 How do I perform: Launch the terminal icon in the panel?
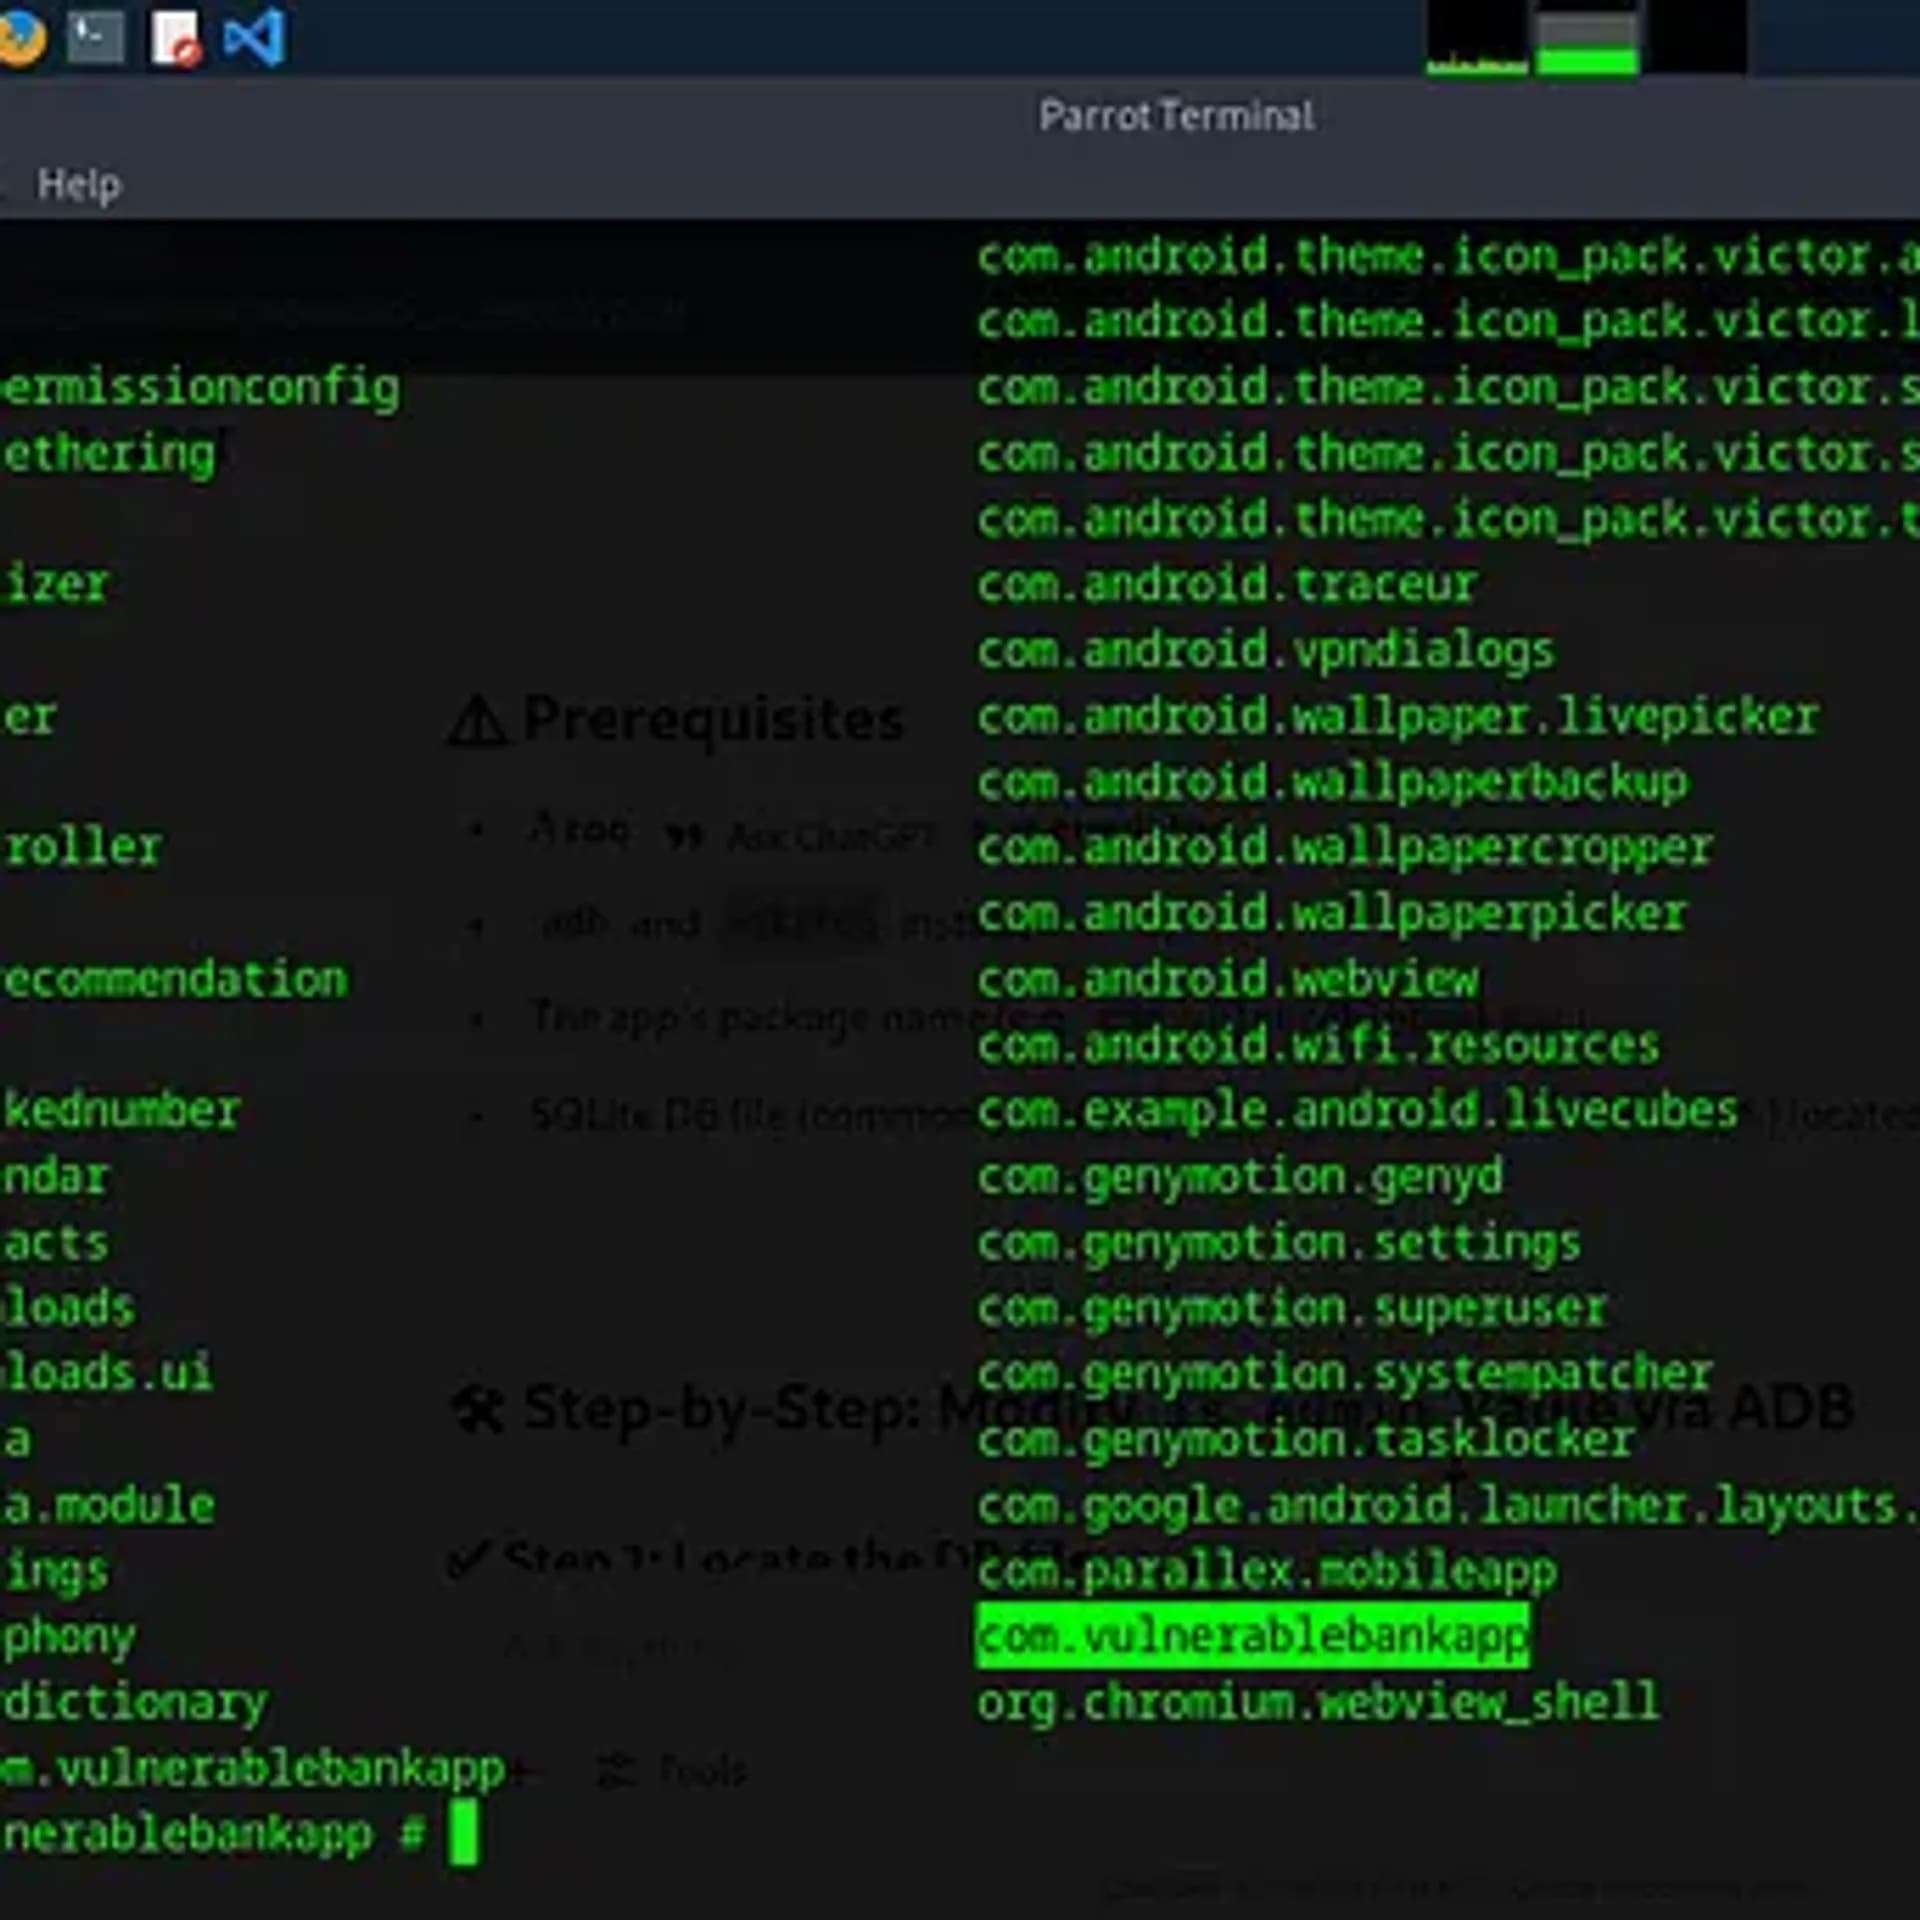(96, 37)
